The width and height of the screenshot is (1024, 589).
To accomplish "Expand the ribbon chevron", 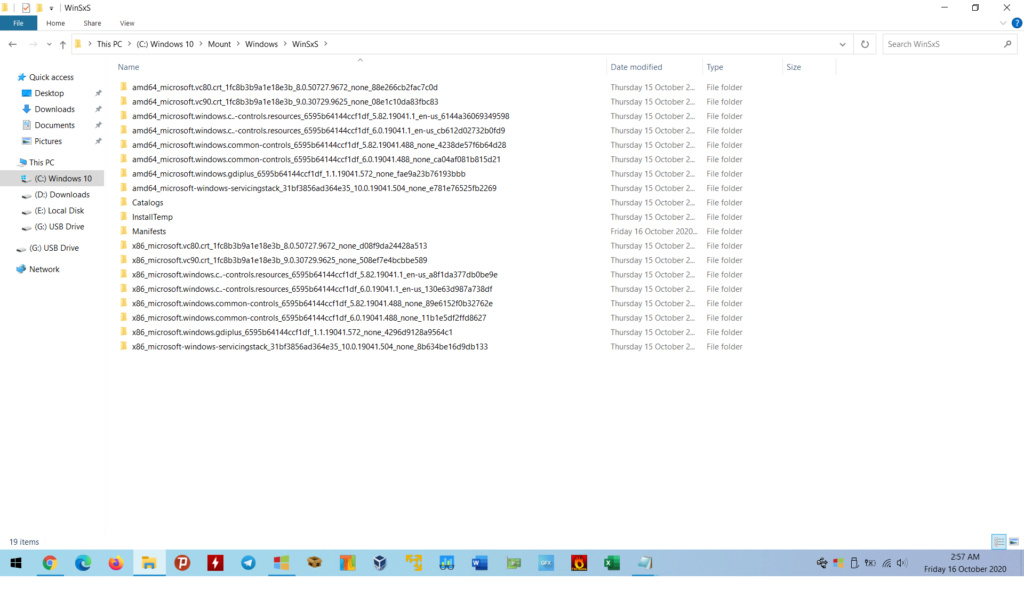I will (x=1003, y=23).
